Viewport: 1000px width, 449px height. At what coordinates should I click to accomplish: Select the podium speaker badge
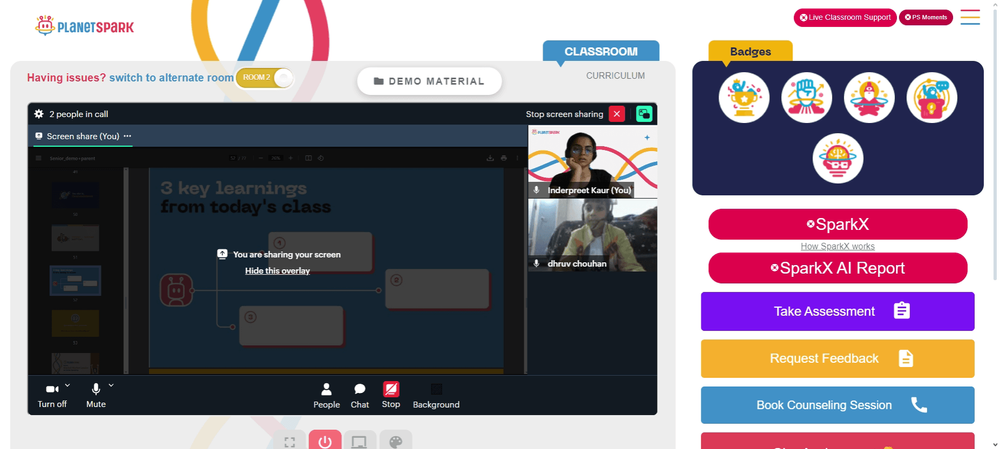[931, 98]
